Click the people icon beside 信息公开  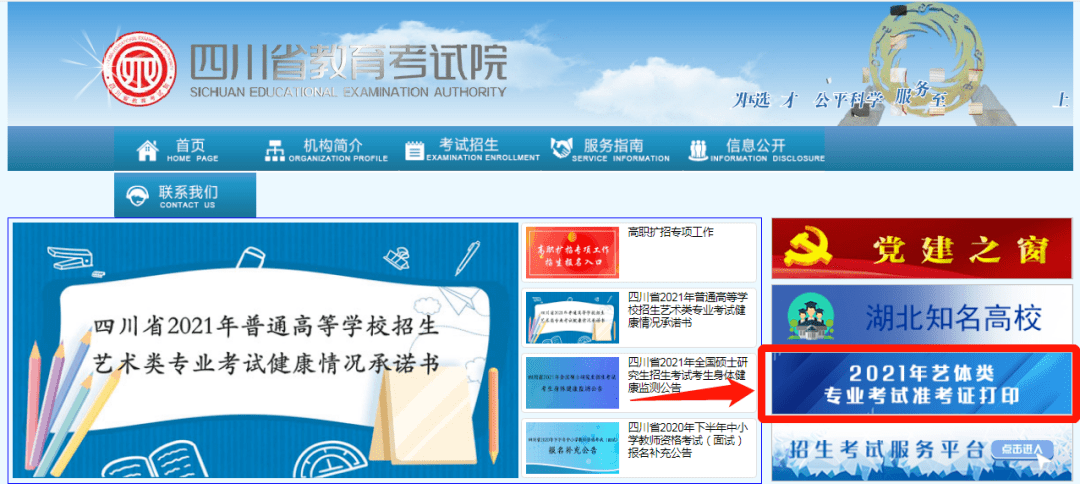click(x=698, y=149)
